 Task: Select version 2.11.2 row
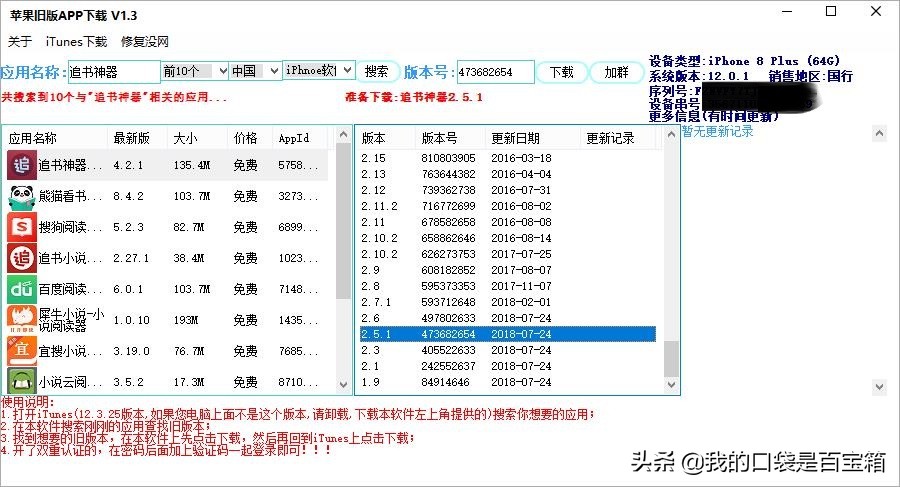(507, 206)
